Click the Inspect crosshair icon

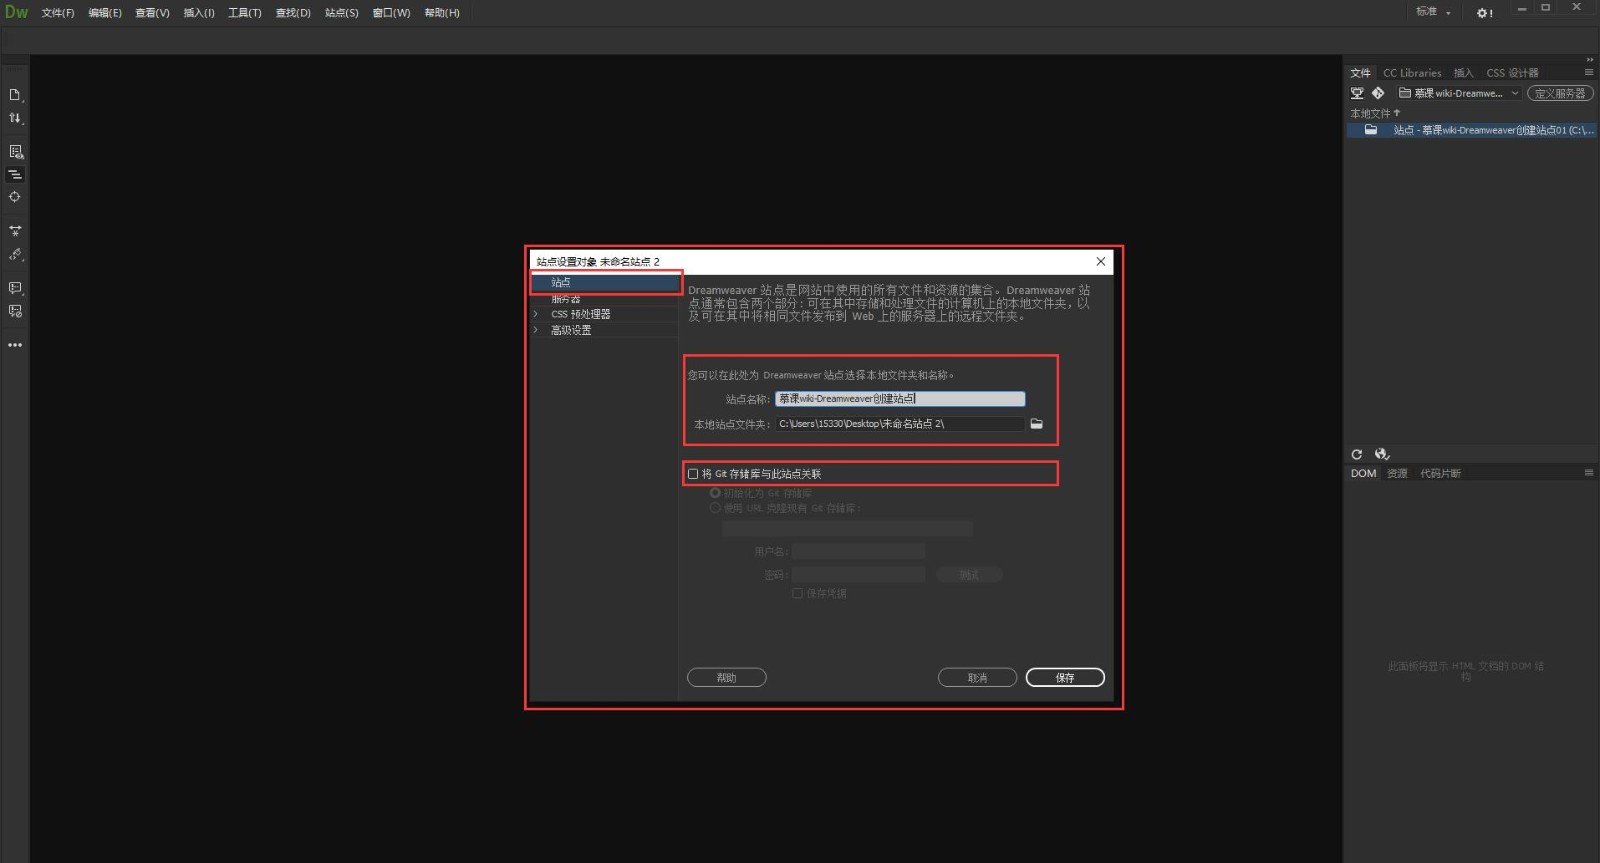click(15, 197)
